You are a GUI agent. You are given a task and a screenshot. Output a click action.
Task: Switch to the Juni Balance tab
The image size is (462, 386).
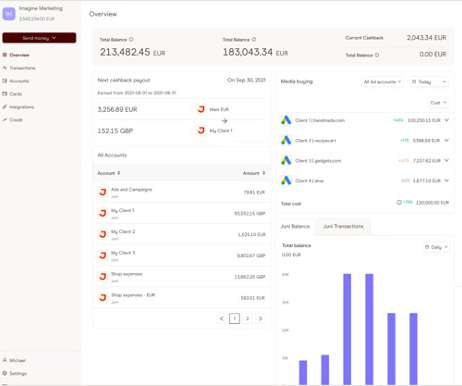(295, 226)
